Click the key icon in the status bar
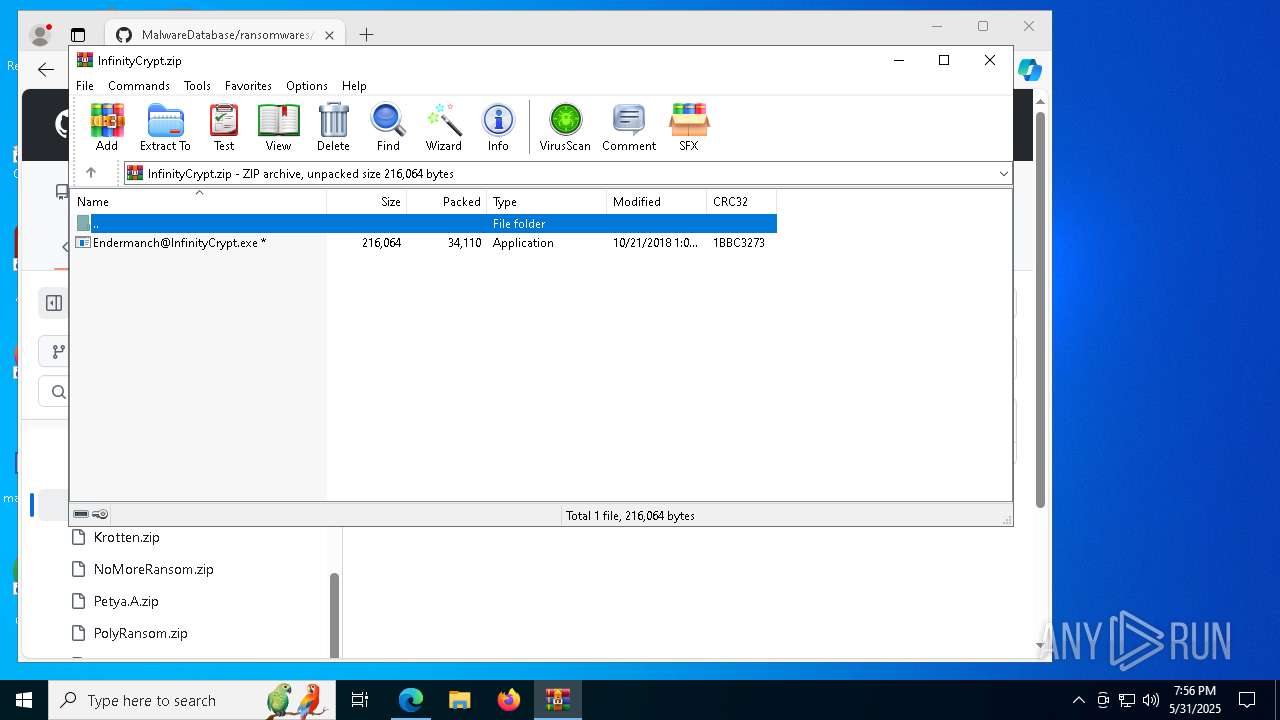Image resolution: width=1280 pixels, height=720 pixels. pyautogui.click(x=100, y=515)
